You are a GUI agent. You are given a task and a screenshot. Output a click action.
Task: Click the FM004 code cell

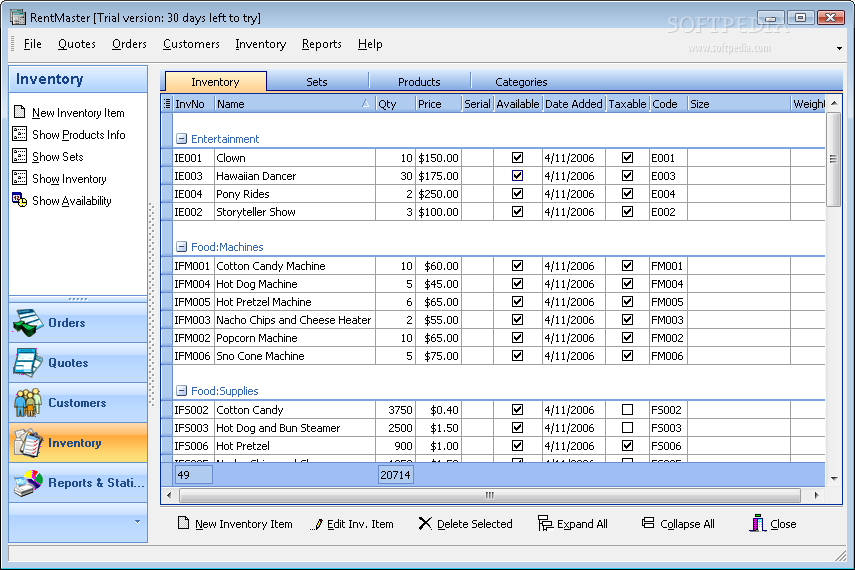[x=667, y=284]
